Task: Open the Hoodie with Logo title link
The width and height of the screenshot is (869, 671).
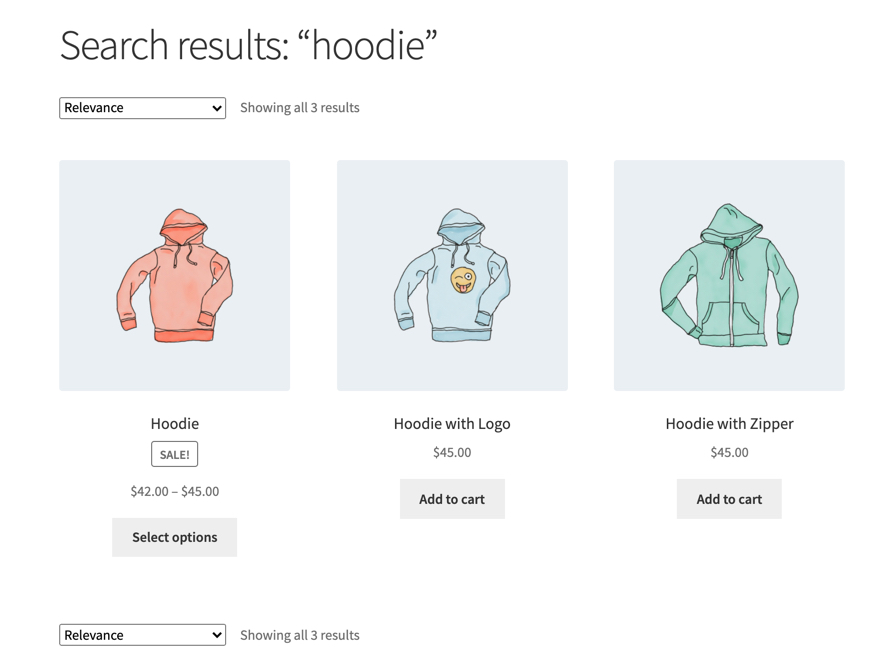Action: [452, 424]
